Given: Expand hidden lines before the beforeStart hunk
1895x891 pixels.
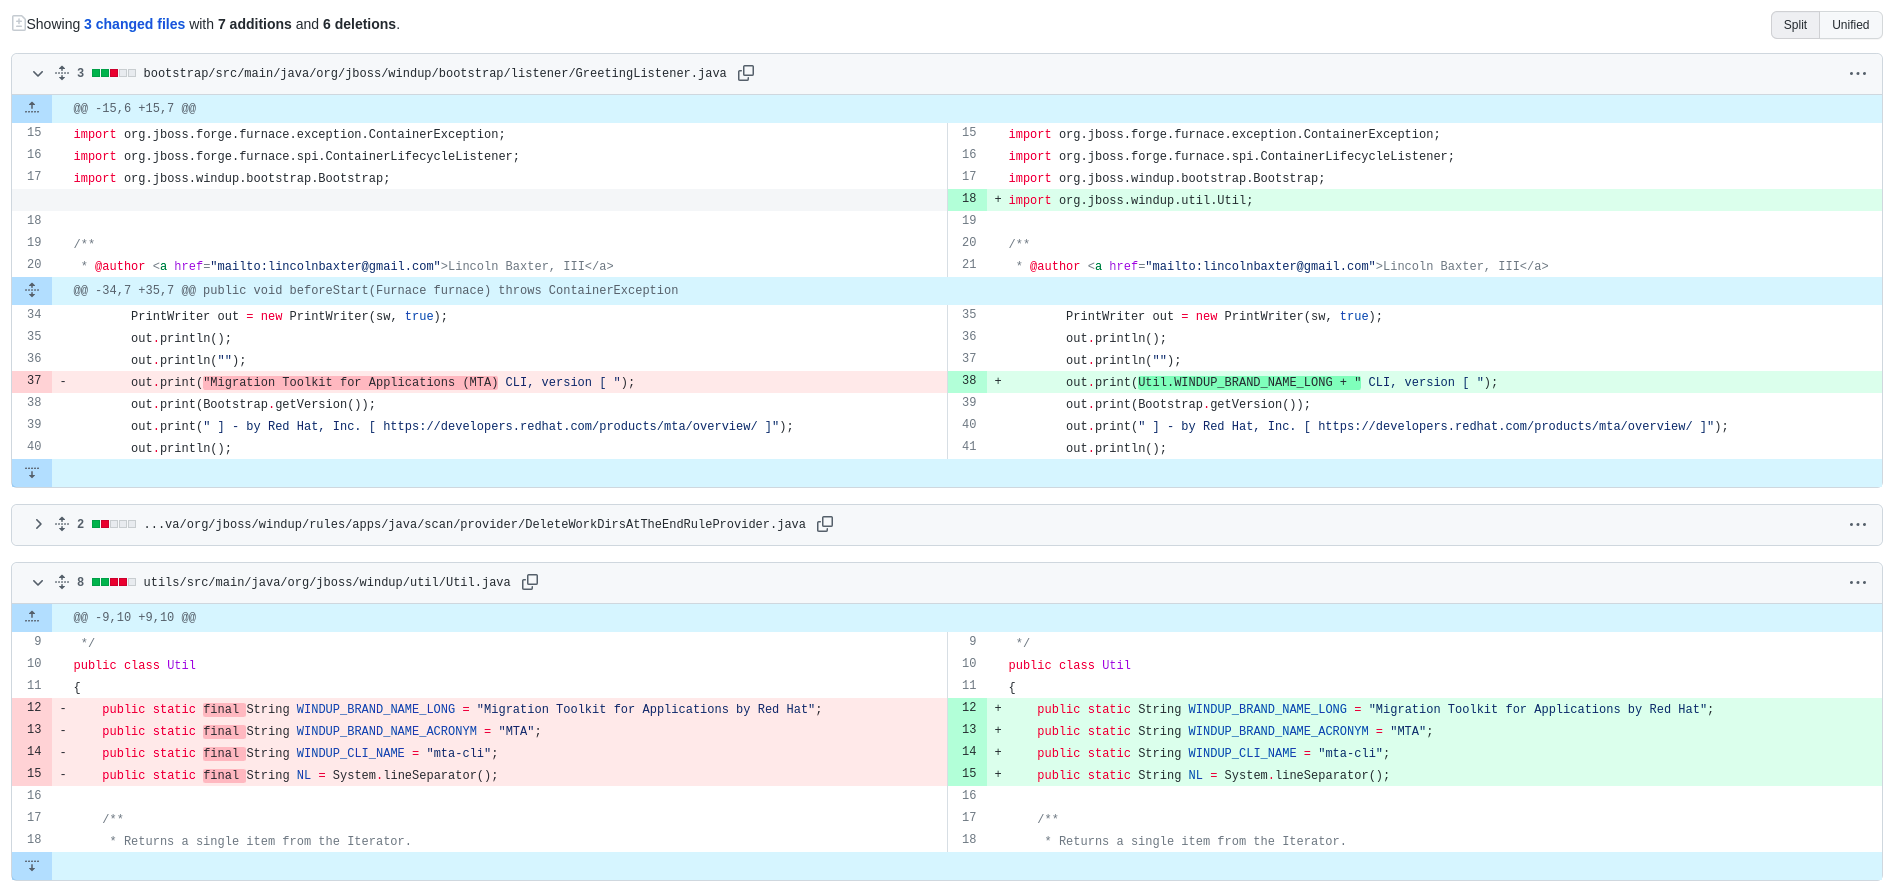Looking at the screenshot, I should click(x=32, y=290).
